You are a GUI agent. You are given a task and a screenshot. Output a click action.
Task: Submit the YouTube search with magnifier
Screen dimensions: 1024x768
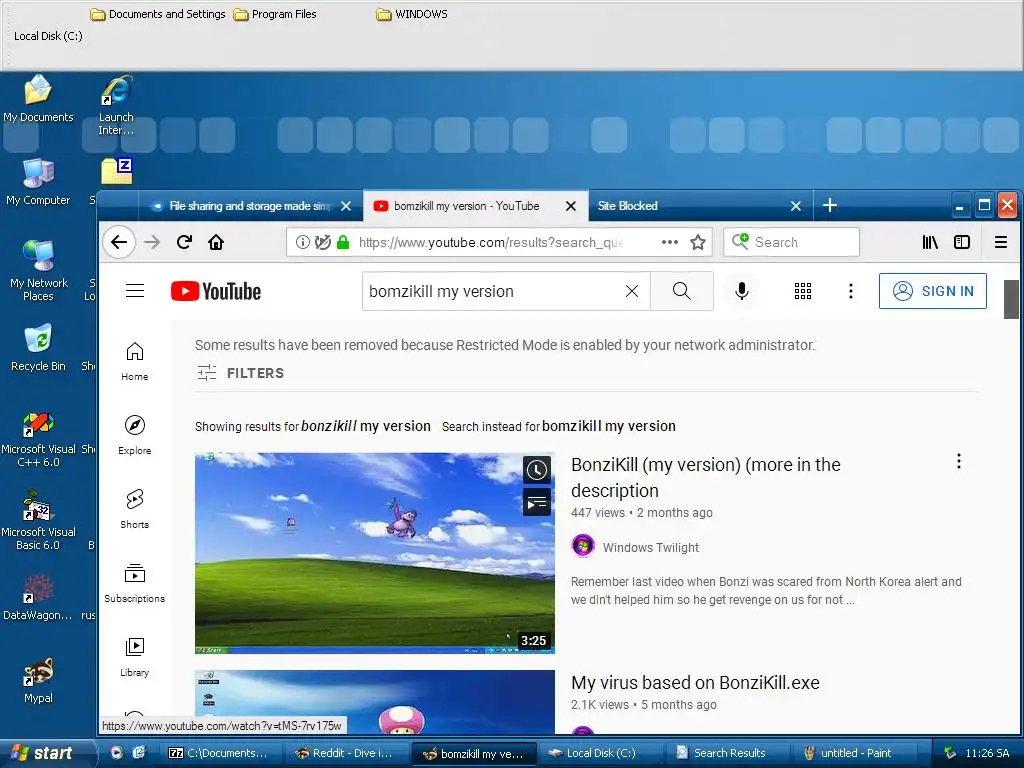(x=682, y=291)
